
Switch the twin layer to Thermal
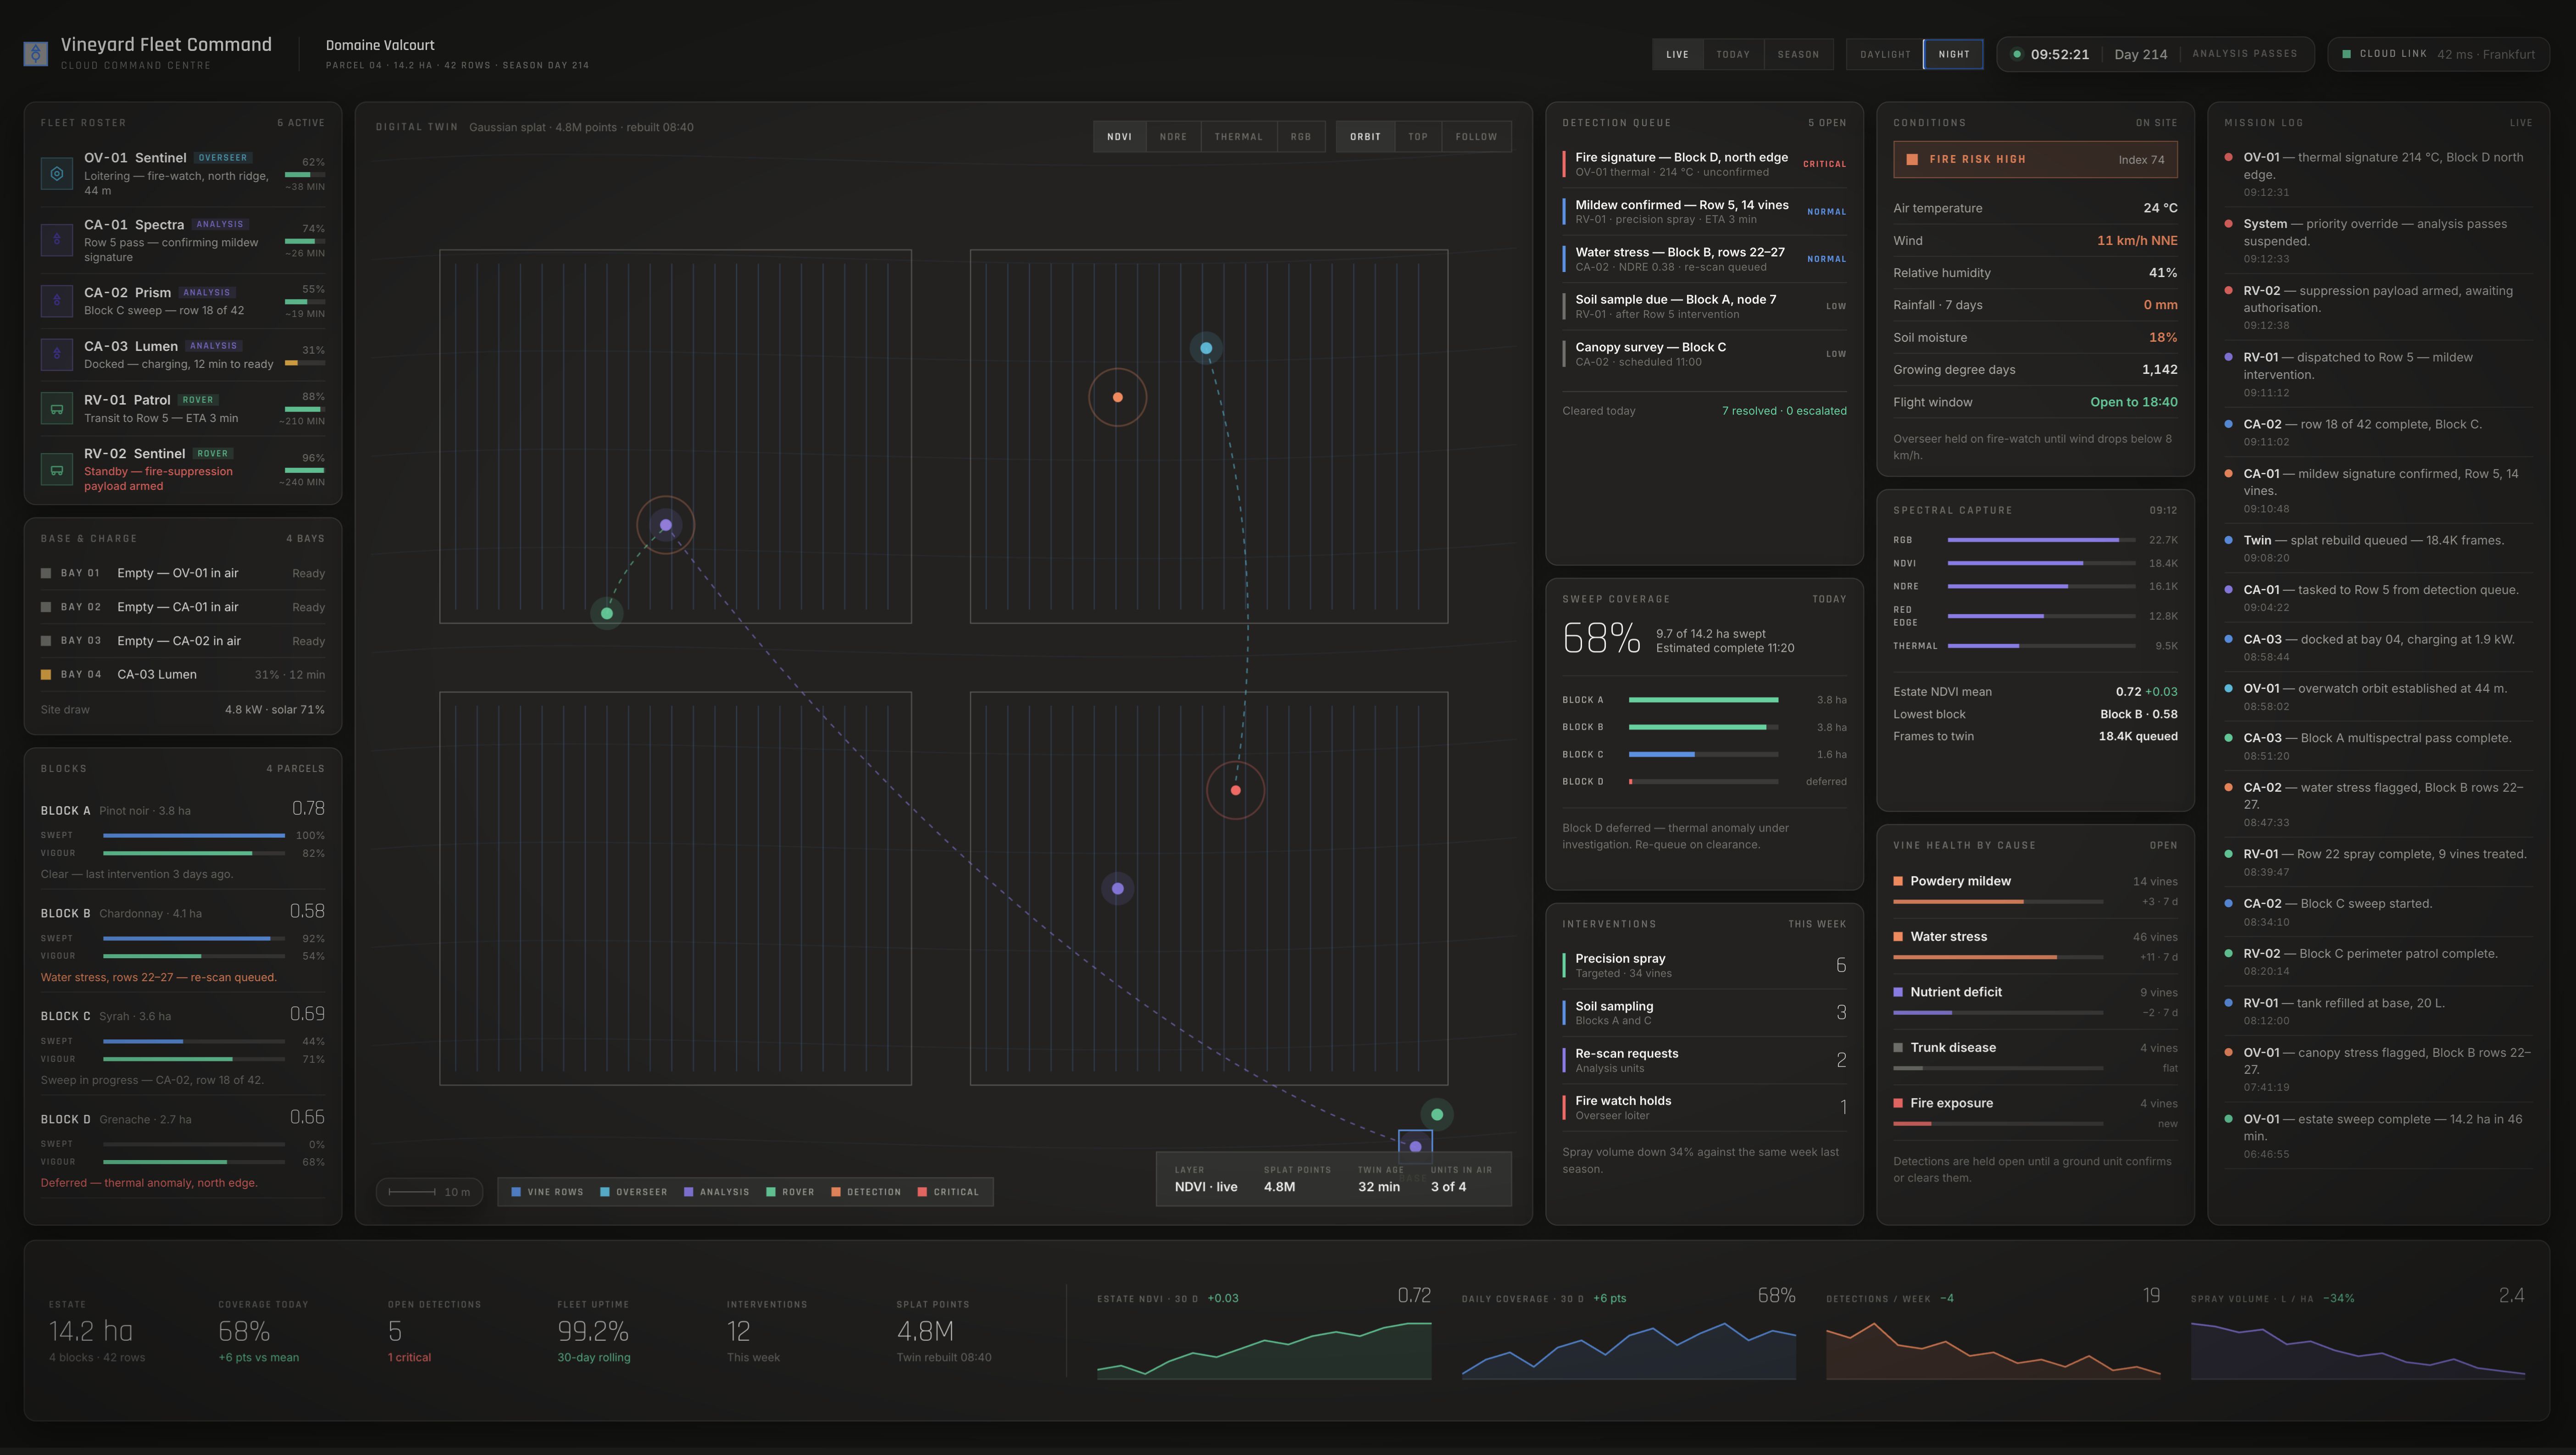click(1239, 137)
